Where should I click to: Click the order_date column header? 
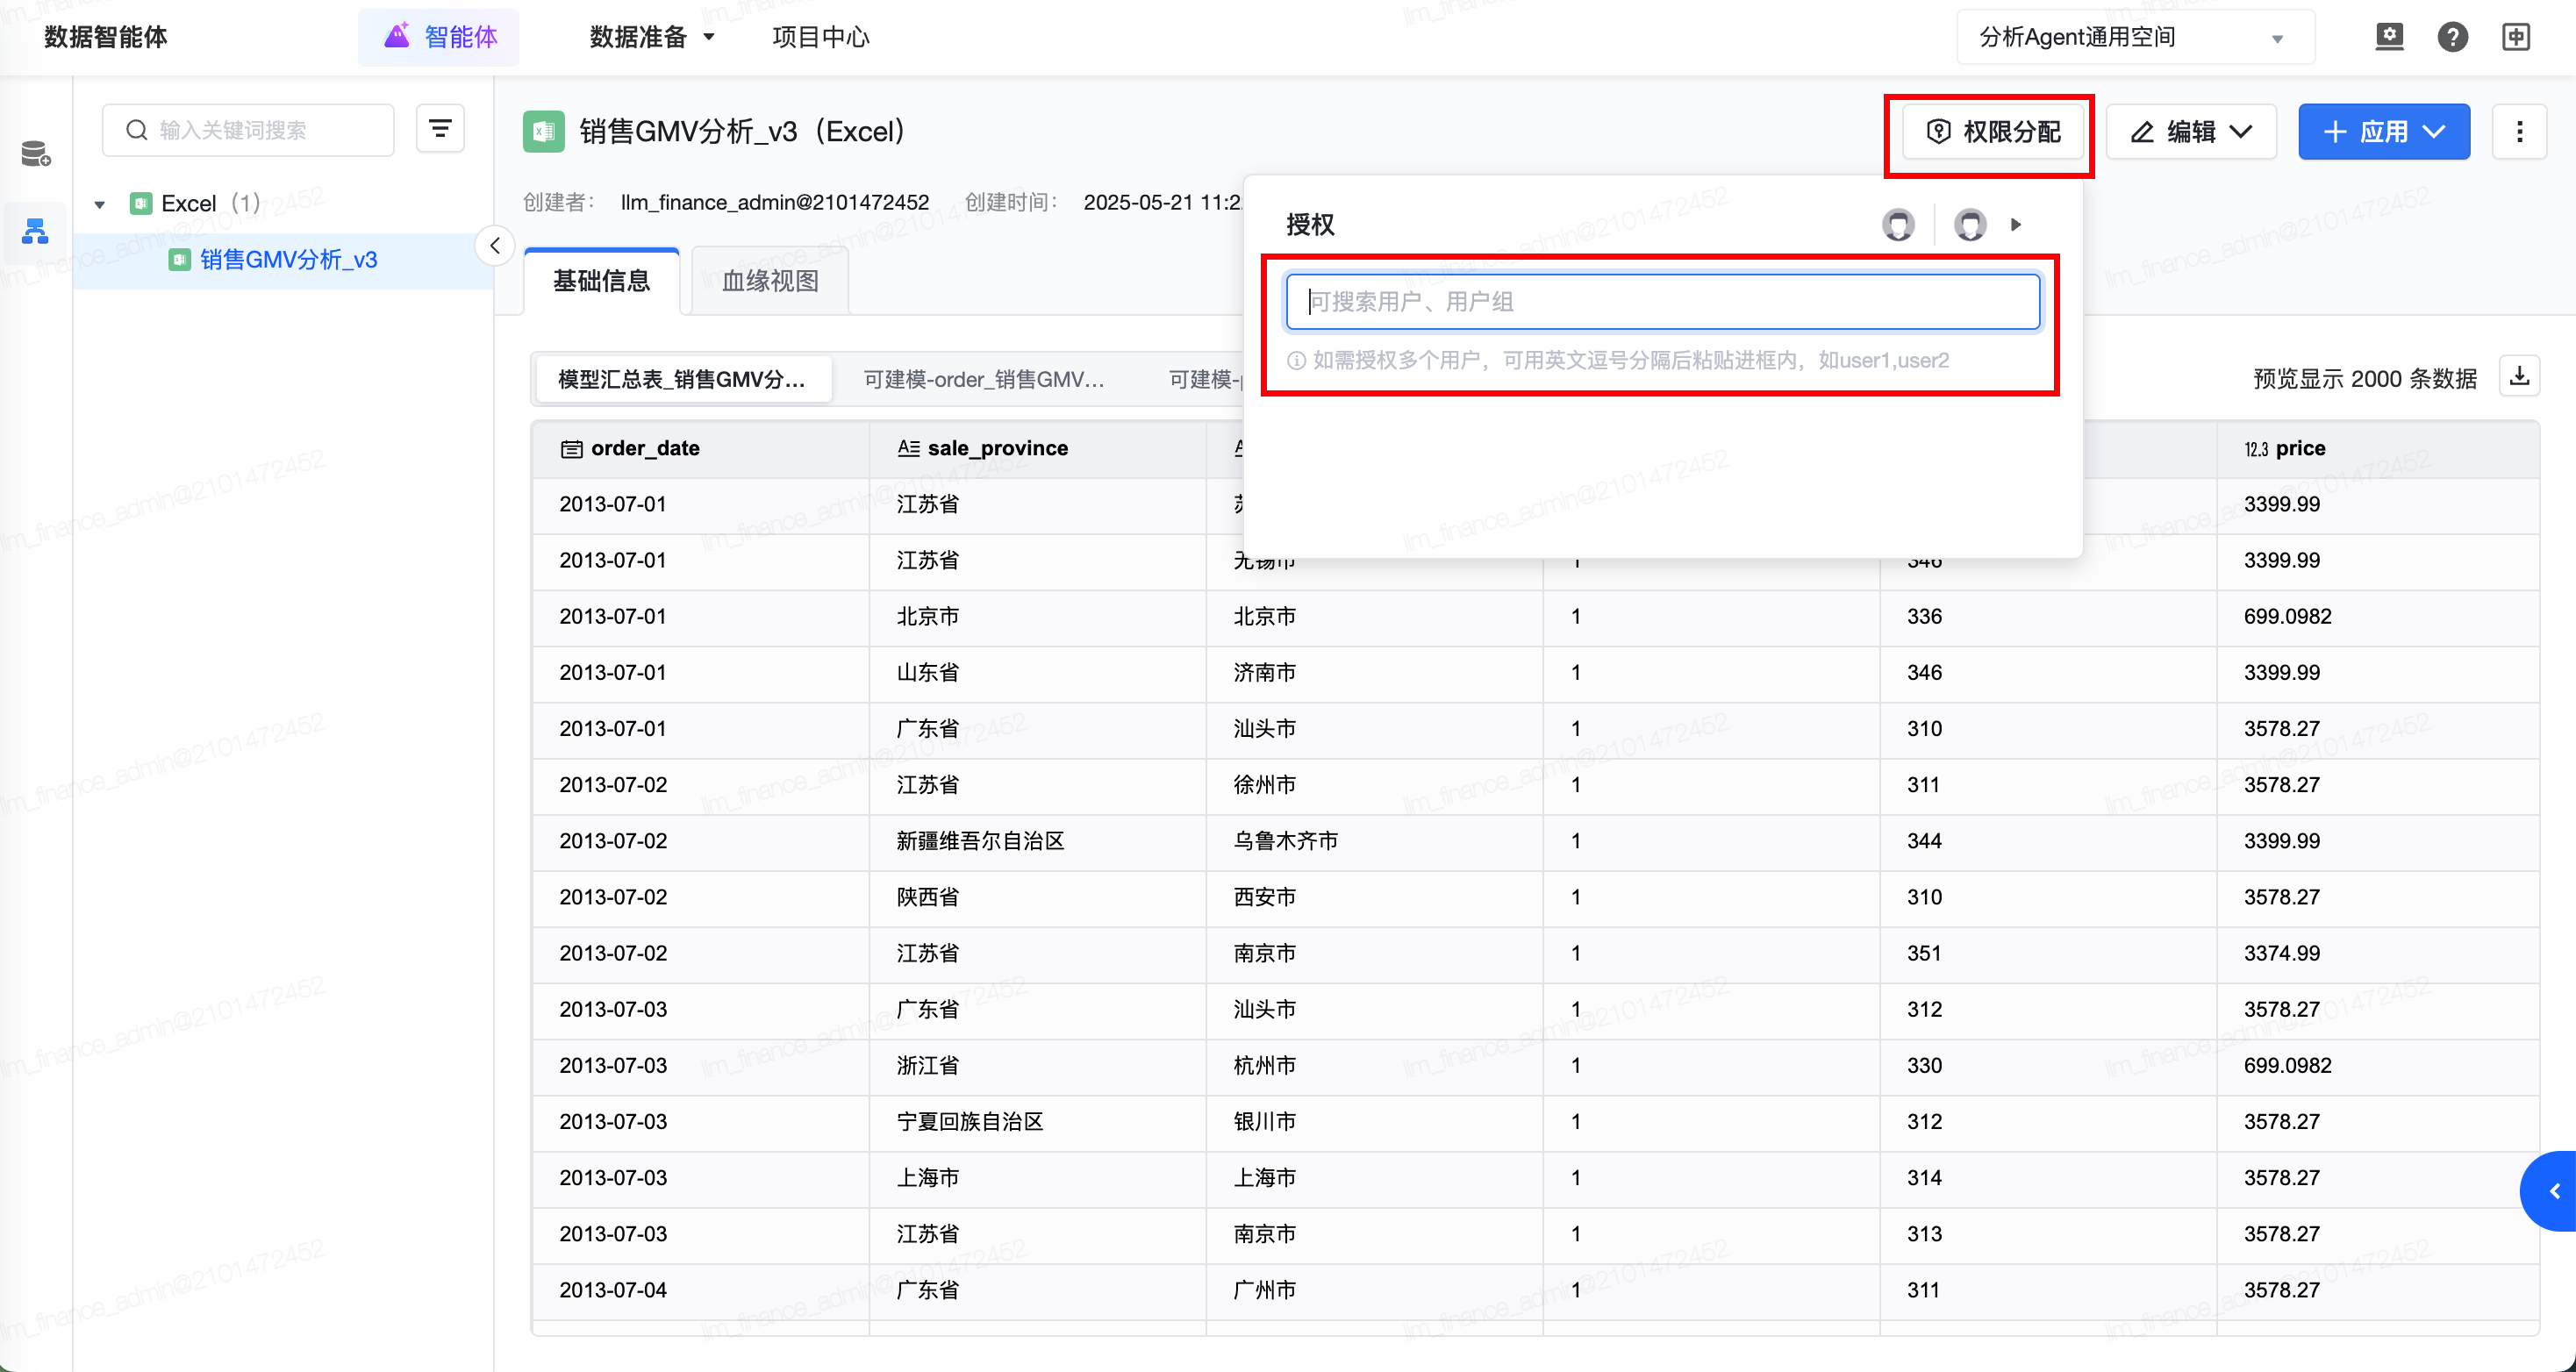point(700,448)
